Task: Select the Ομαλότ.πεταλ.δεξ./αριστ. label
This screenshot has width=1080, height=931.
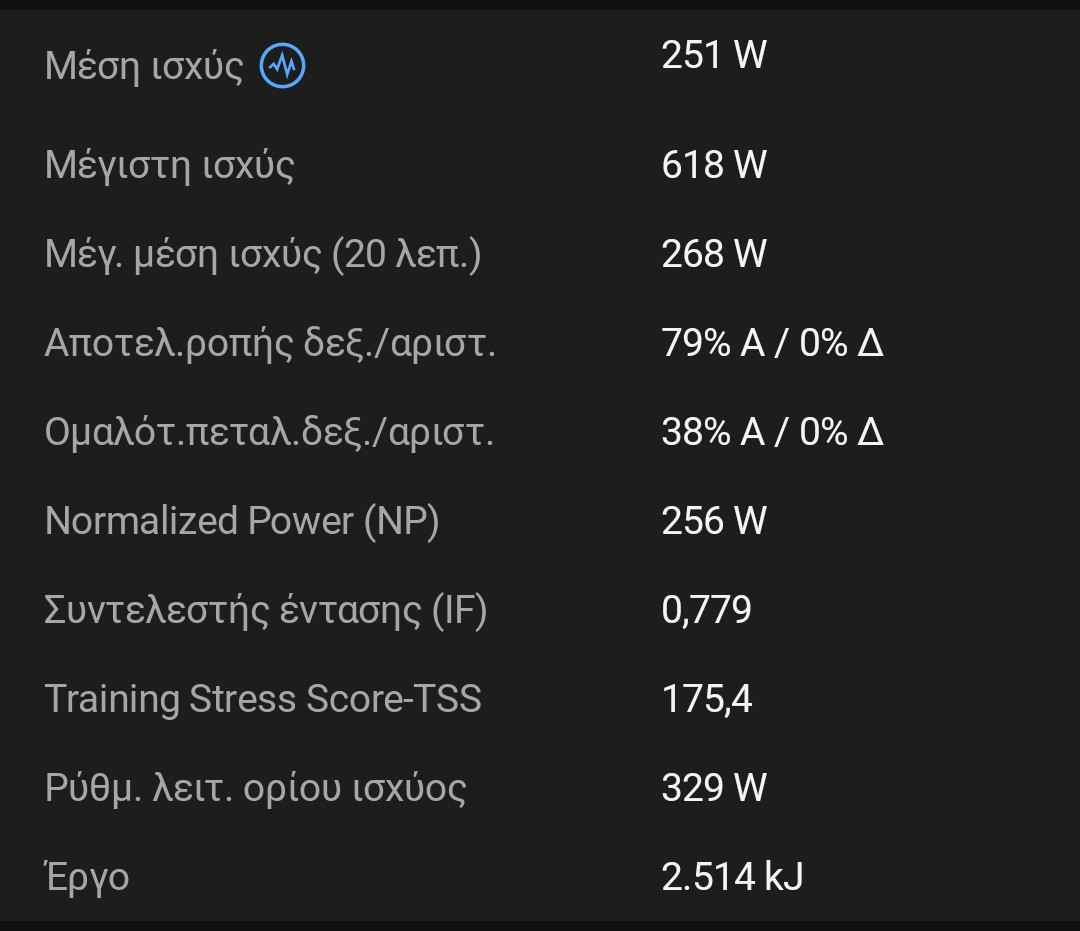Action: point(269,432)
